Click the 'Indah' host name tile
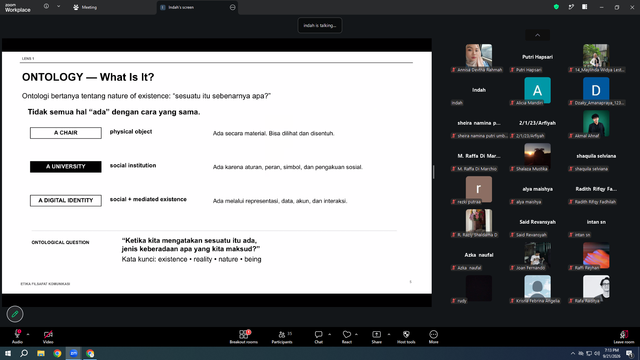This screenshot has width=640, height=360. click(478, 90)
